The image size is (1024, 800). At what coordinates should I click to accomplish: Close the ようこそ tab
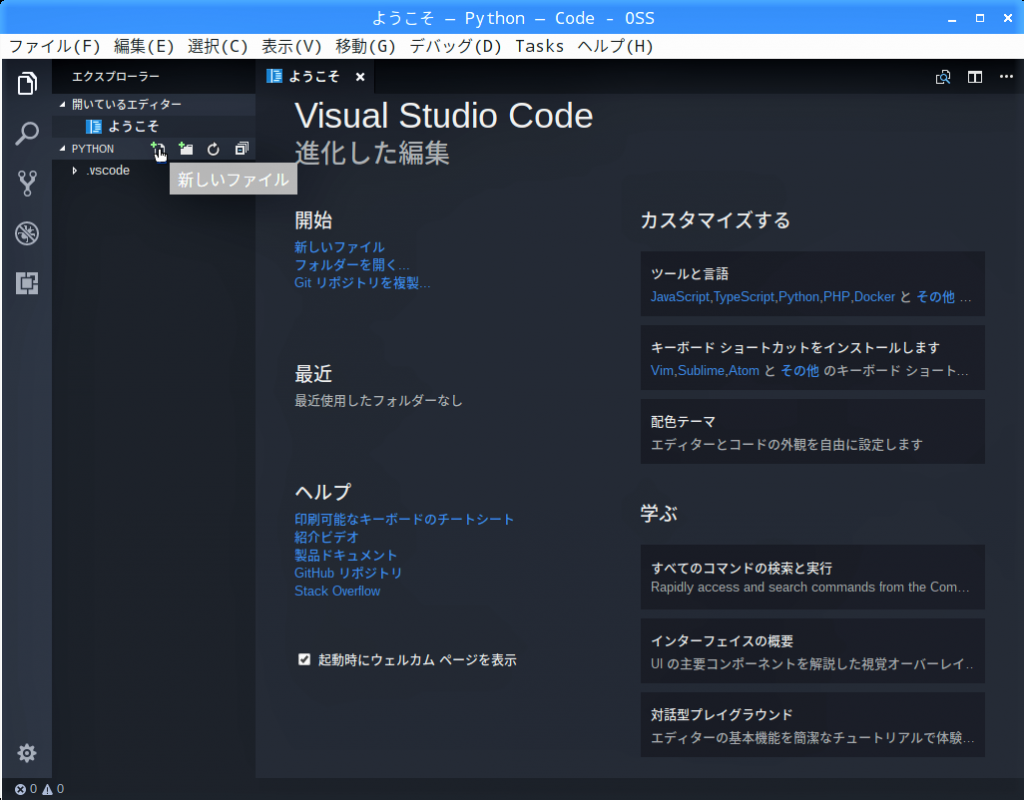pos(360,77)
